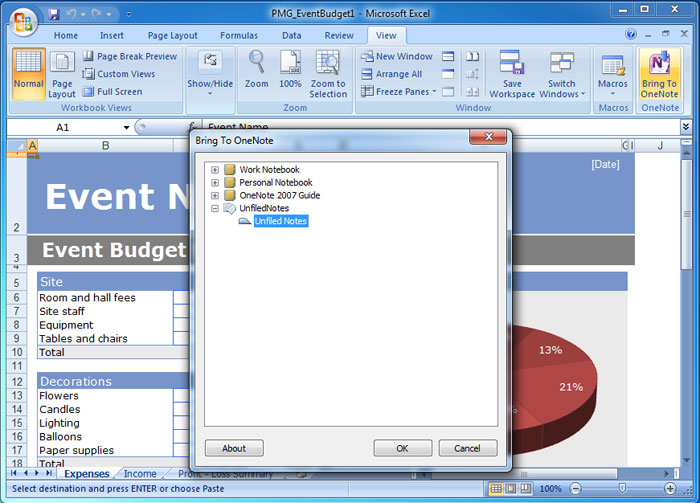700x503 pixels.
Task: Expand the formula bar
Action: click(686, 127)
